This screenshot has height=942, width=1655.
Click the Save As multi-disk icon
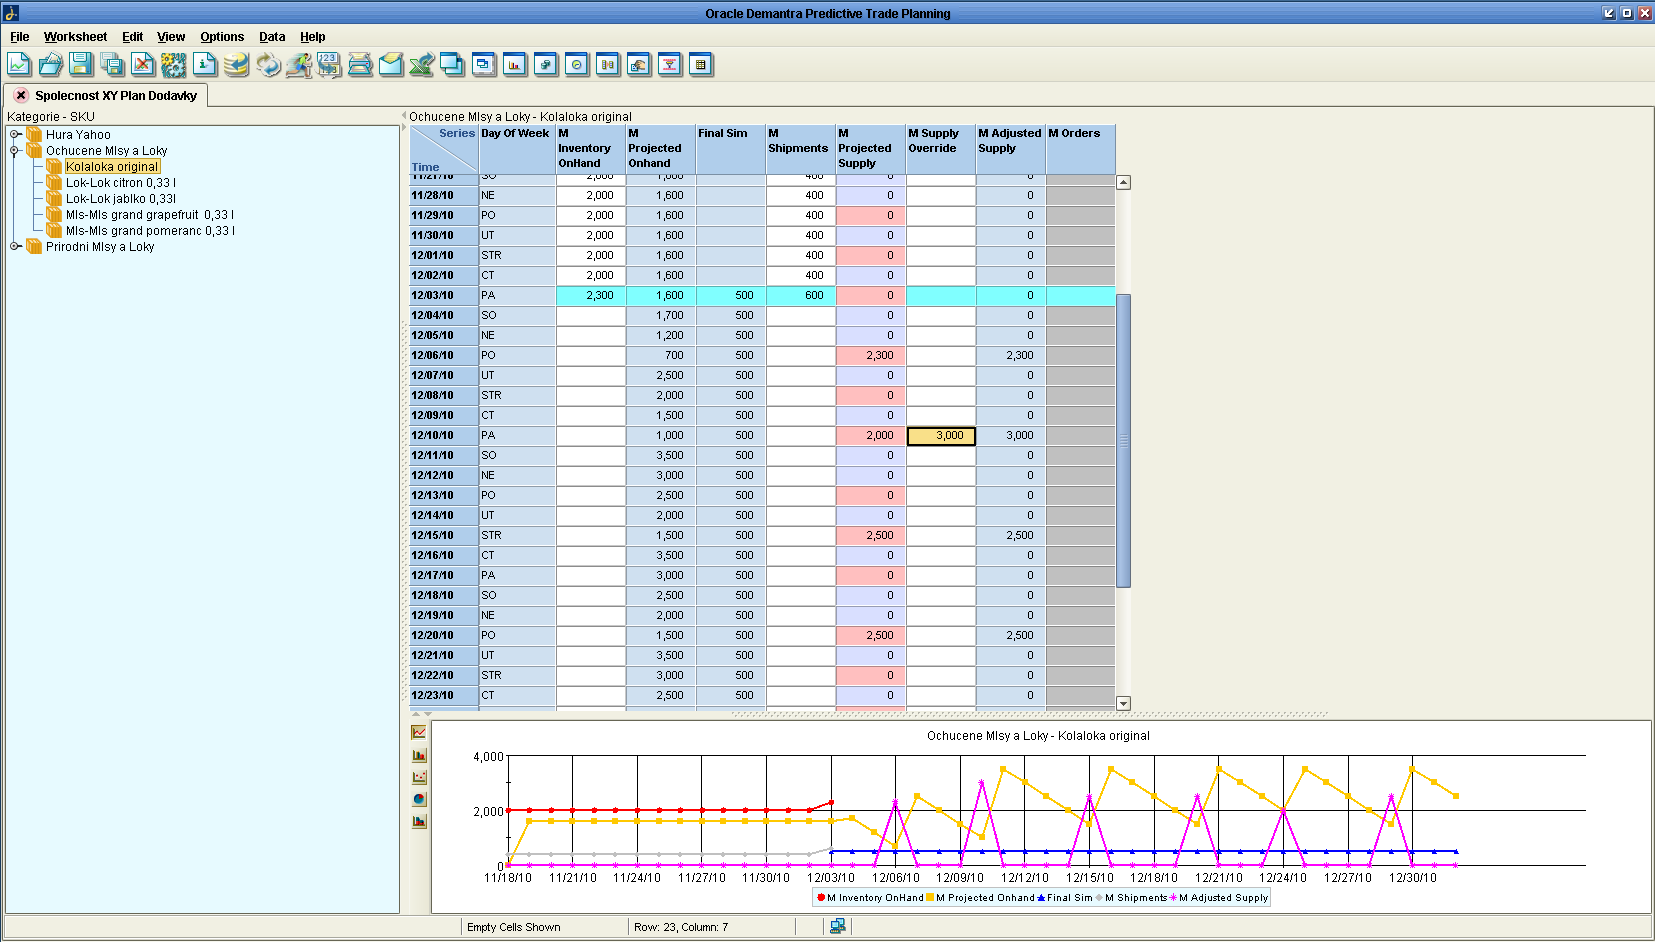(x=112, y=65)
